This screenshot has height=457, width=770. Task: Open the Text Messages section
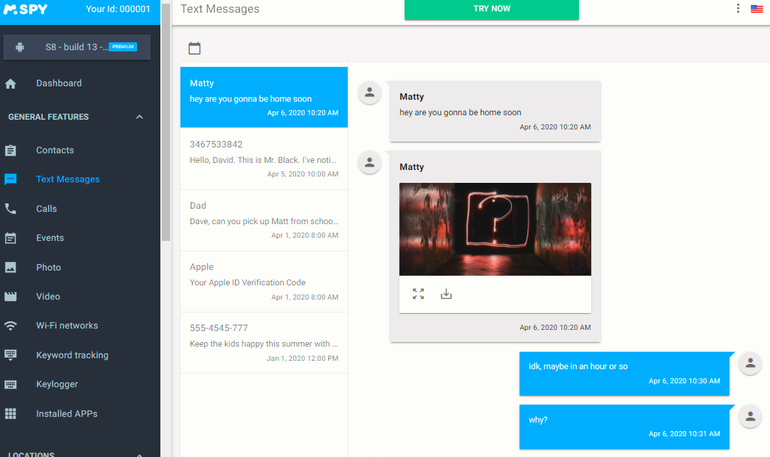[68, 179]
